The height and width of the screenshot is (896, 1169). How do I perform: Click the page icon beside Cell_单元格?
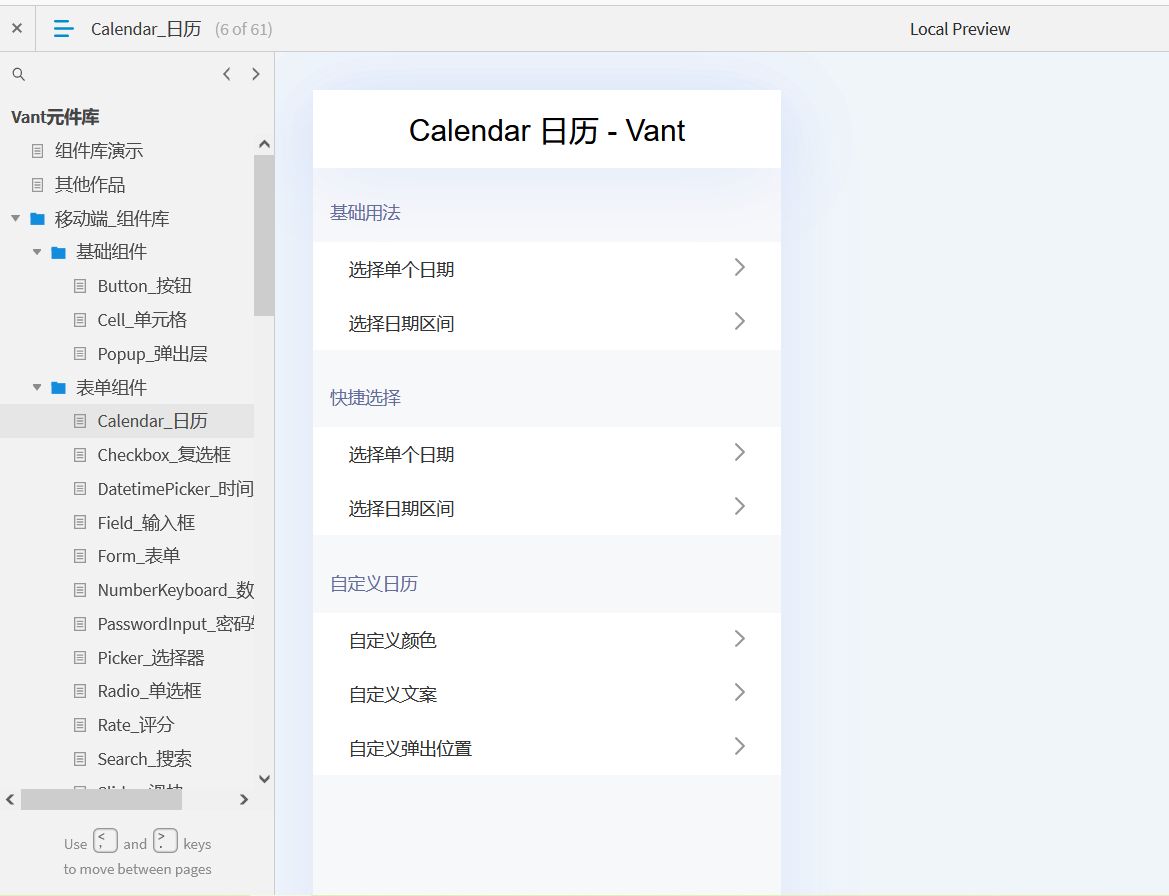[x=80, y=320]
